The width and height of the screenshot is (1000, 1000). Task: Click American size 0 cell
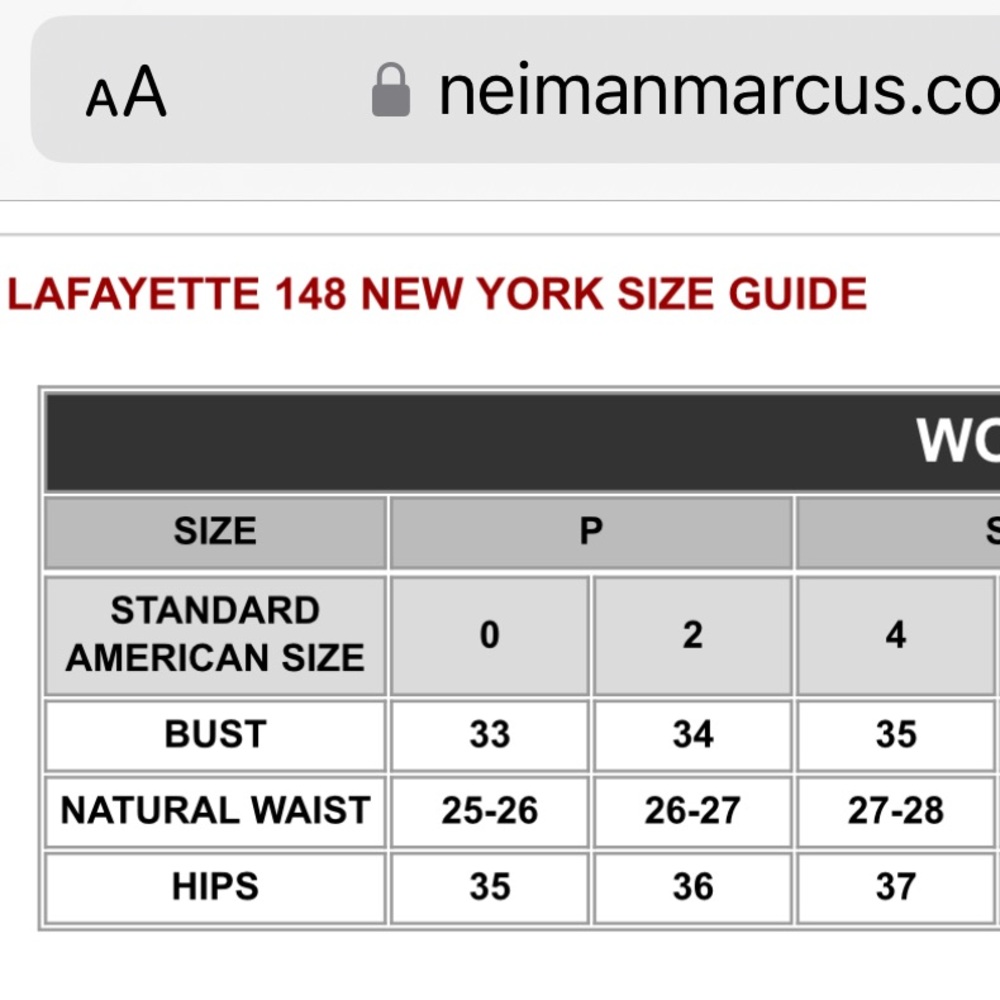(x=489, y=635)
